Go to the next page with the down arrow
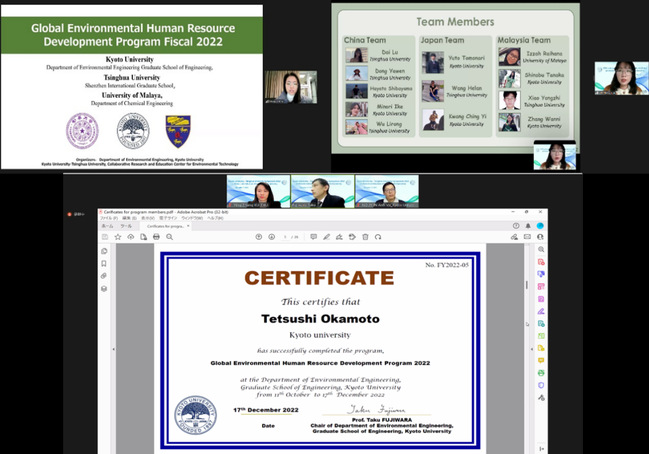Screen dimensions: 649x454 (x=272, y=237)
